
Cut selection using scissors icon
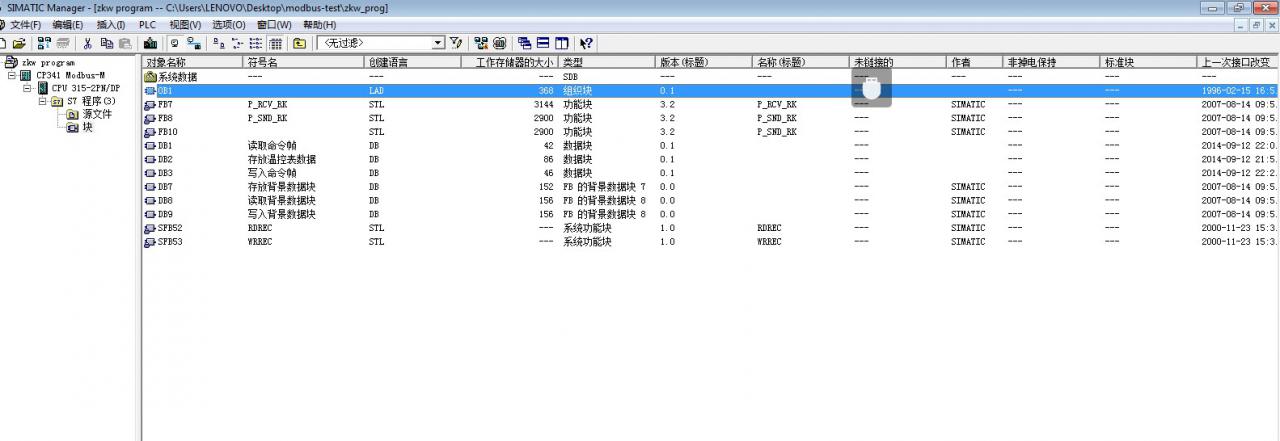[x=88, y=43]
